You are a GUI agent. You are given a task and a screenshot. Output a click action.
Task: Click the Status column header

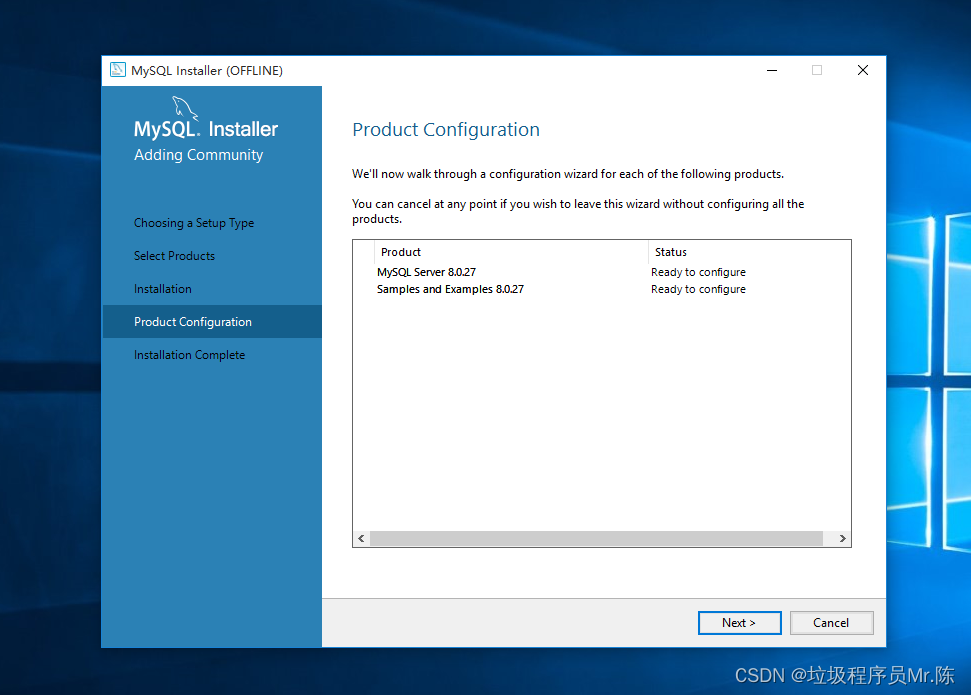(749, 252)
